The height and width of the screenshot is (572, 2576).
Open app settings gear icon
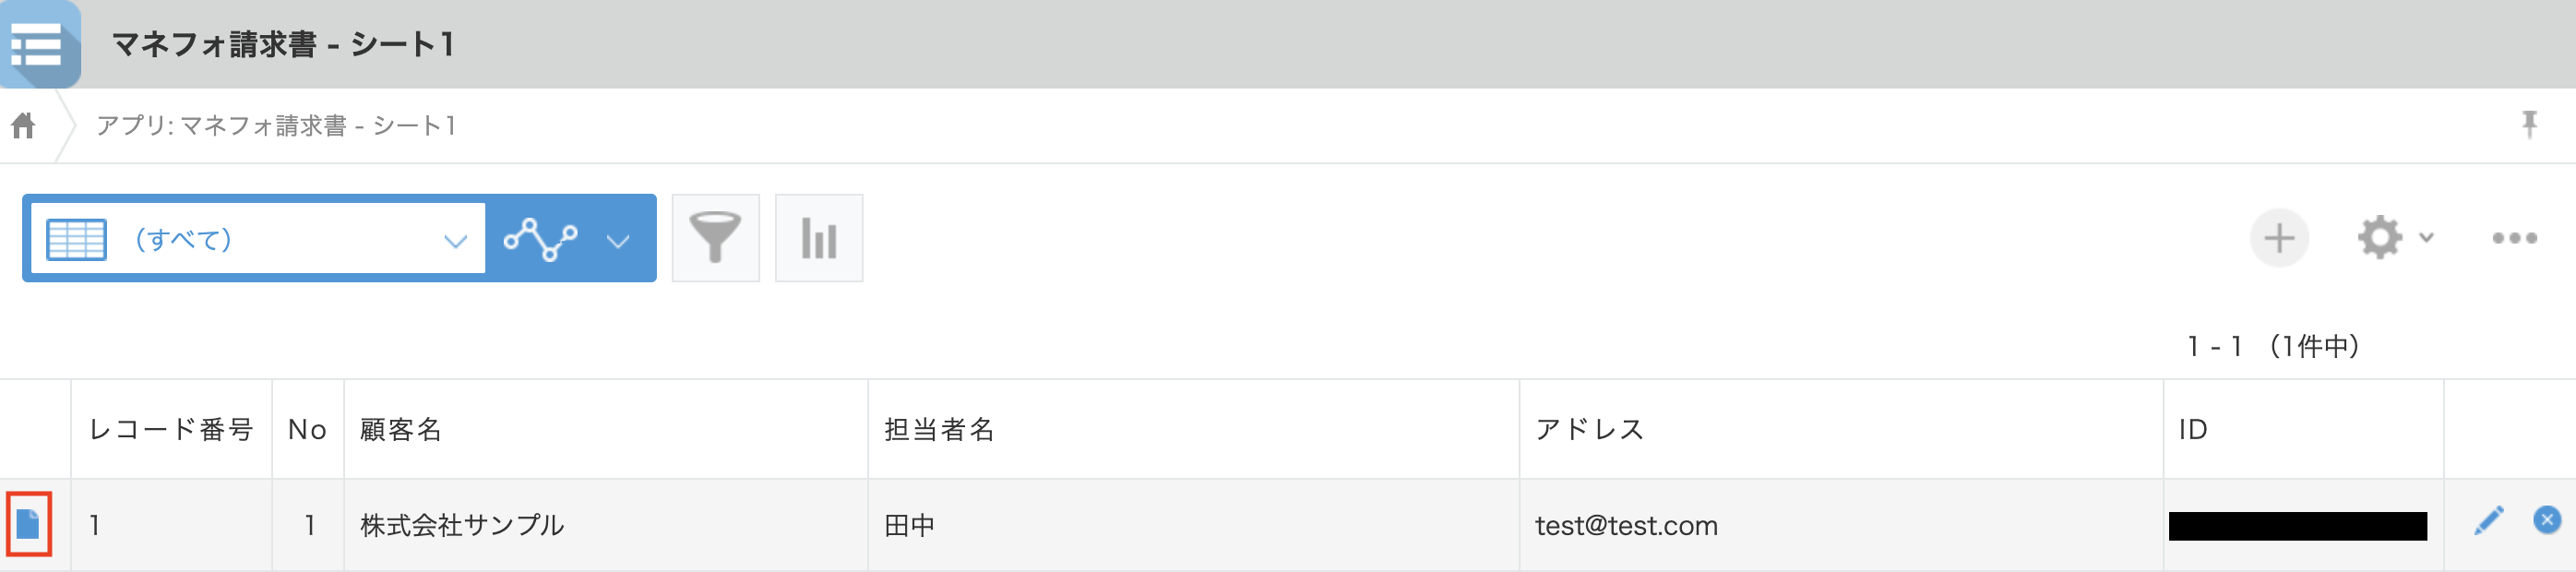(x=2379, y=238)
